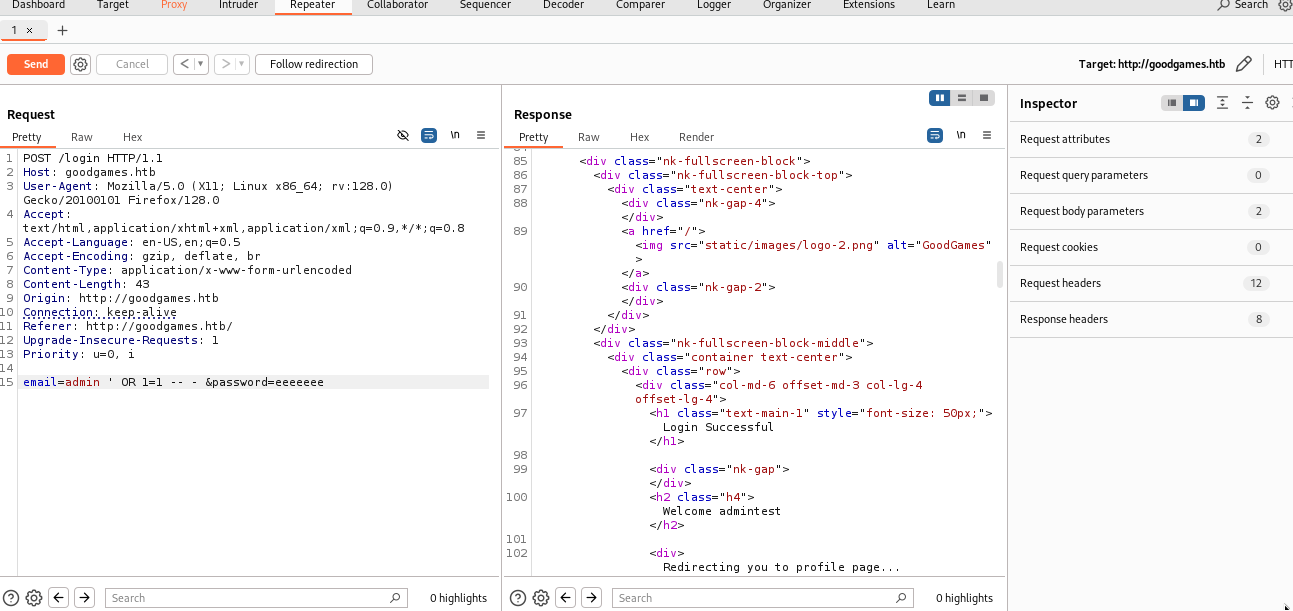
Task: Switch Response view to Raw
Action: click(x=589, y=137)
